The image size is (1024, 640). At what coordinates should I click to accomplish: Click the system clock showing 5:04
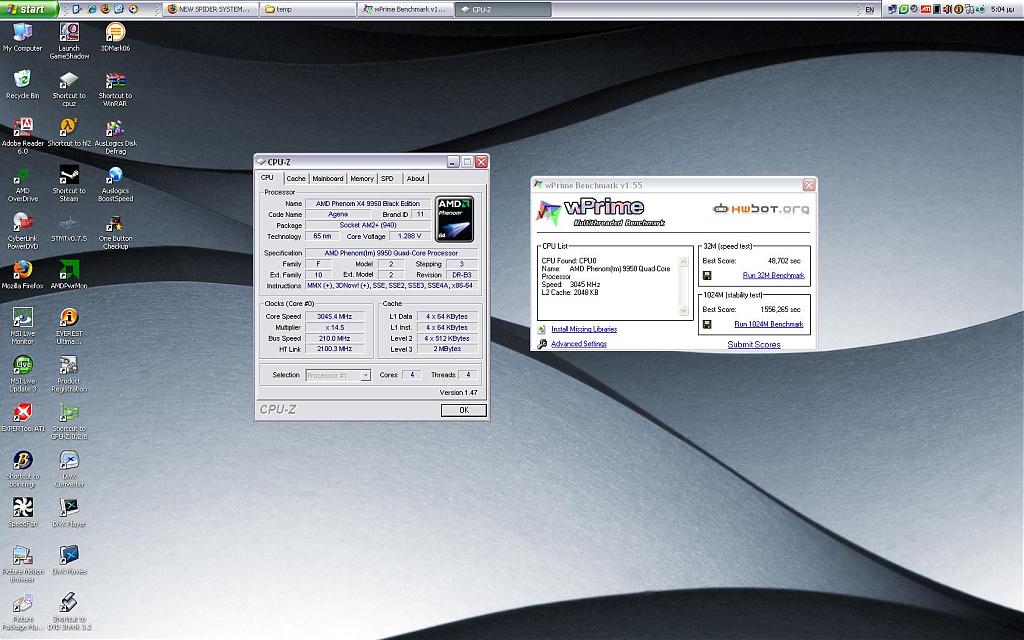coord(1002,9)
